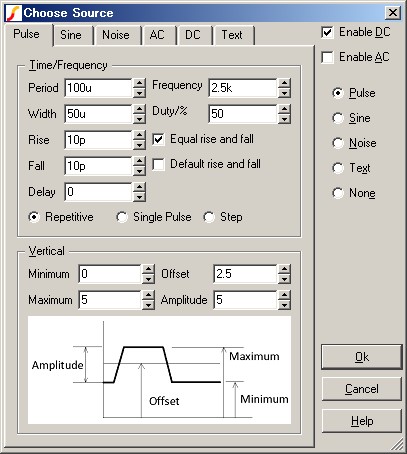Screen dimensions: 407x454
Task: Toggle Default rise and fall checkbox
Action: [x=158, y=164]
